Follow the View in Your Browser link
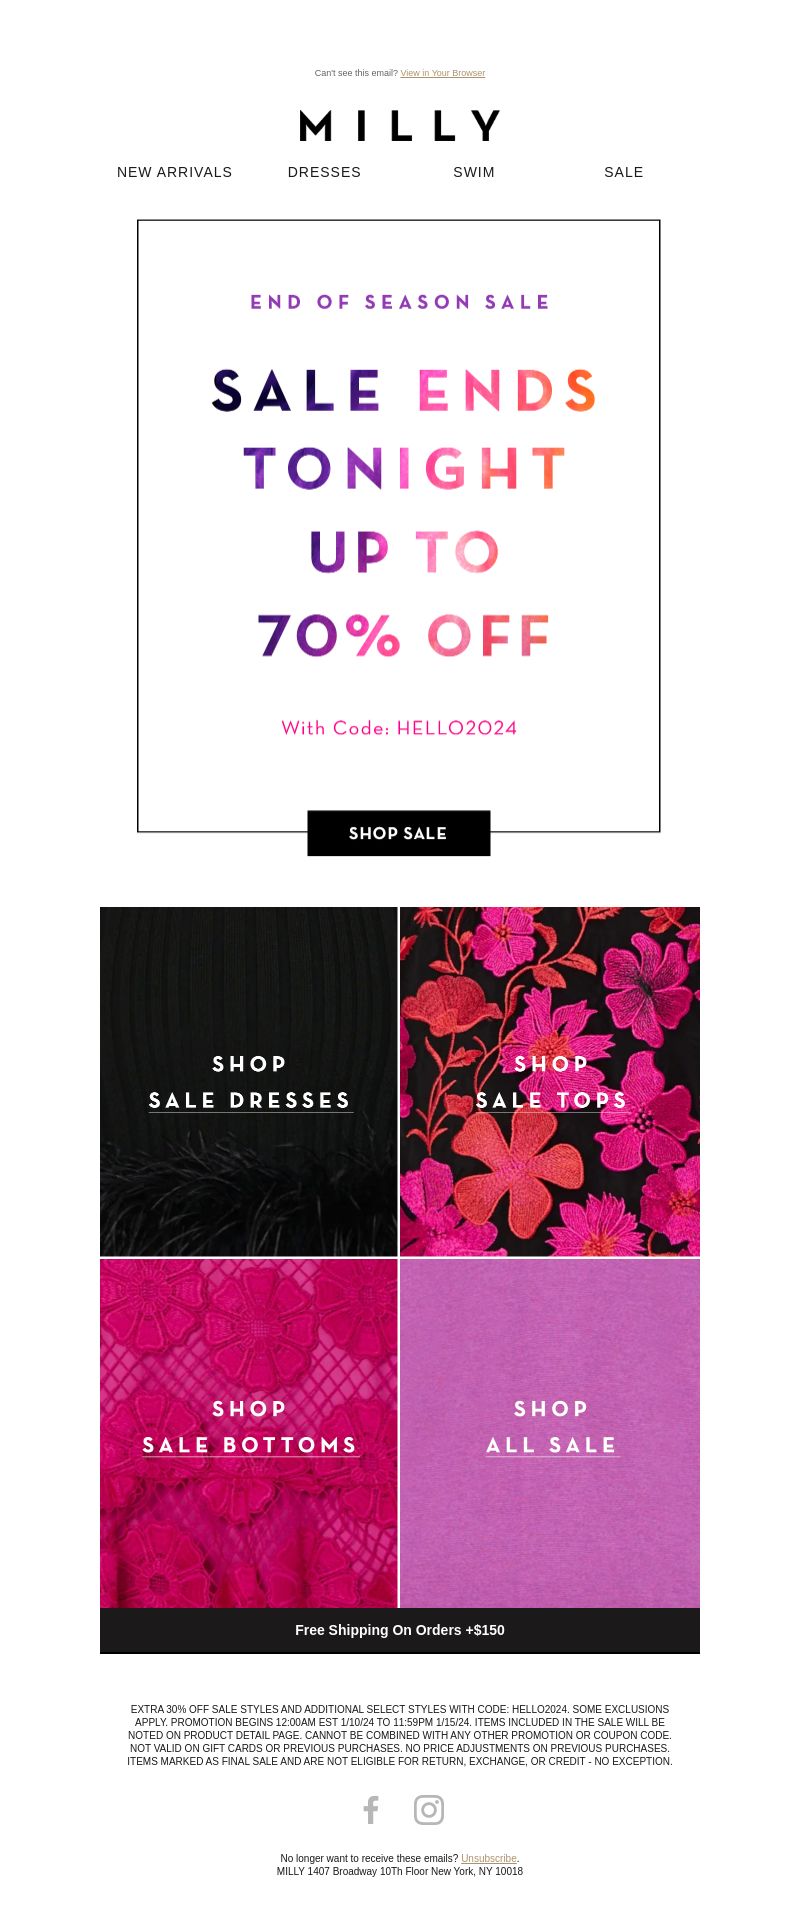Image resolution: width=800 pixels, height=1925 pixels. coord(443,73)
